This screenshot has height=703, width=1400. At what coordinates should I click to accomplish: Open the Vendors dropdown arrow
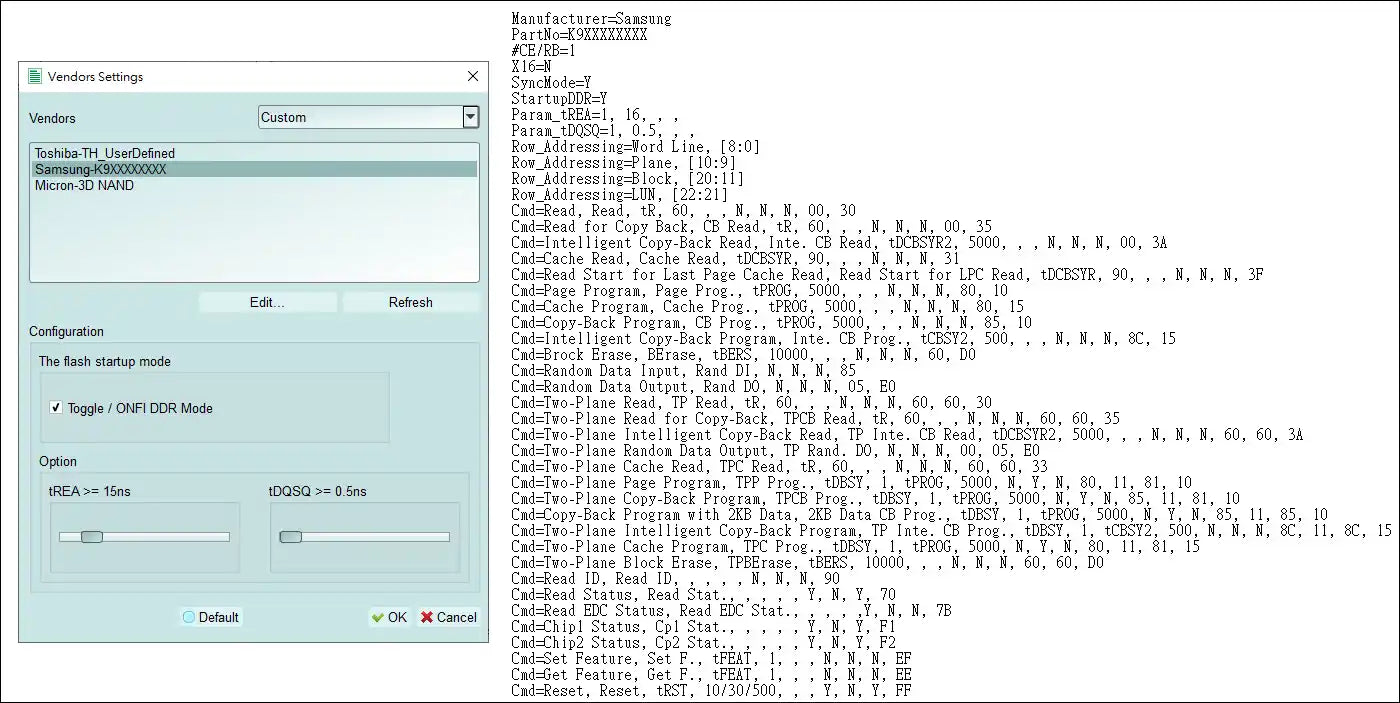[x=470, y=117]
